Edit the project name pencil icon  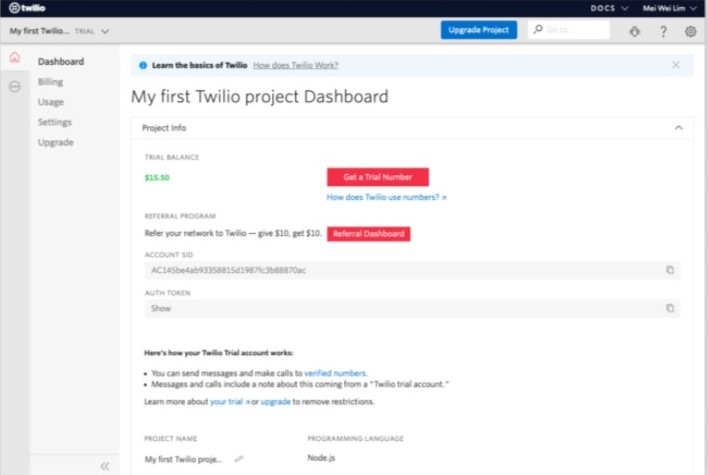pyautogui.click(x=239, y=459)
